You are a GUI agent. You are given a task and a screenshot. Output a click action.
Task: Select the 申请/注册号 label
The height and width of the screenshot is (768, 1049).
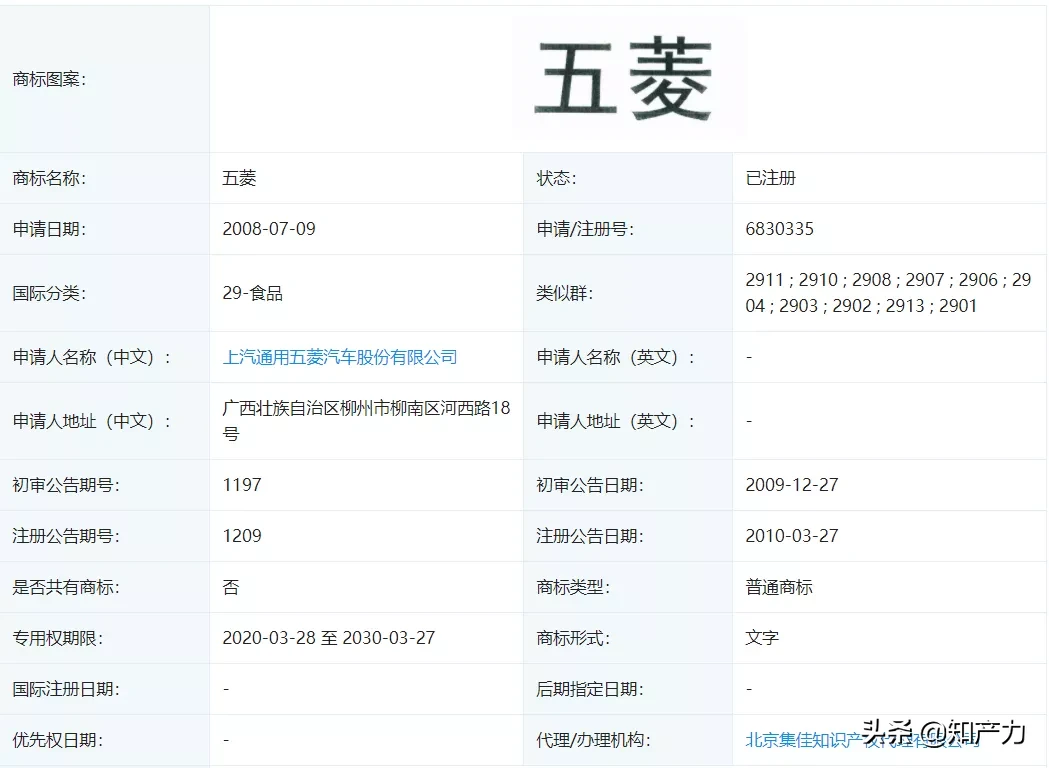(x=585, y=229)
